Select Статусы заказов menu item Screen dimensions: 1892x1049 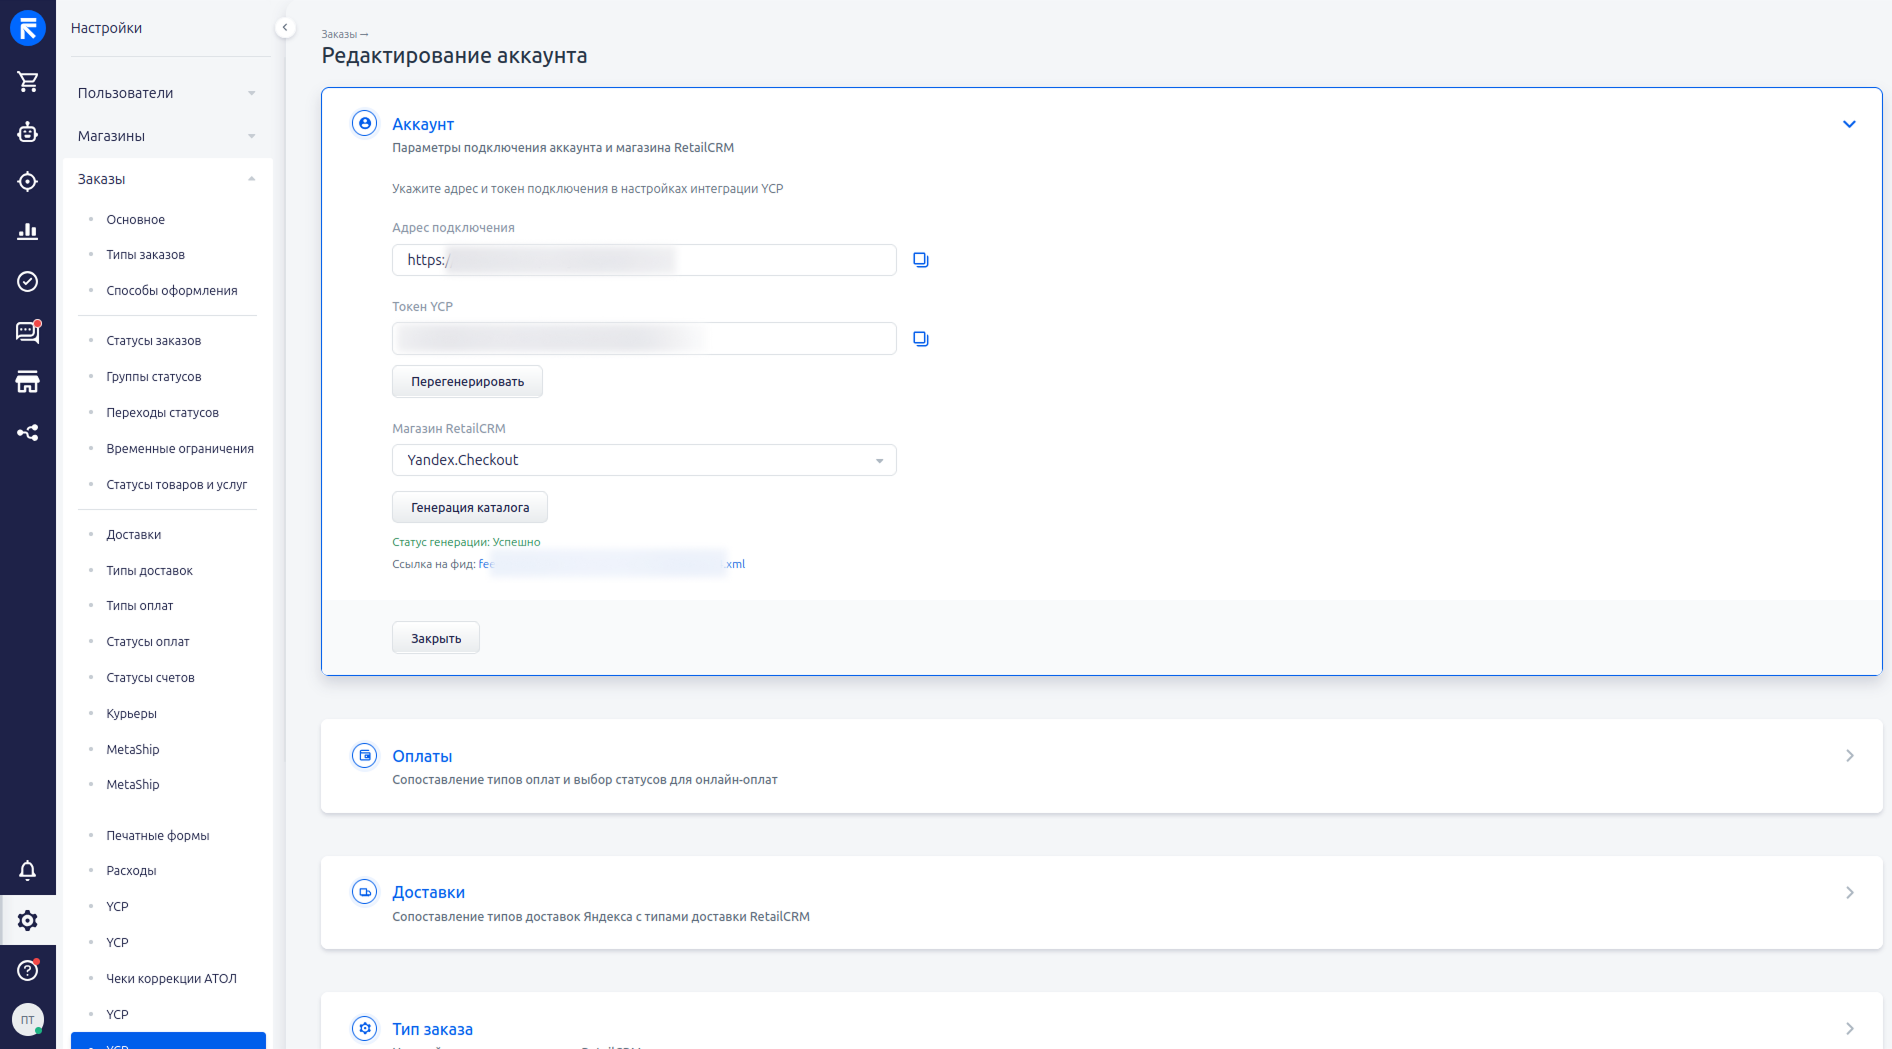click(154, 341)
